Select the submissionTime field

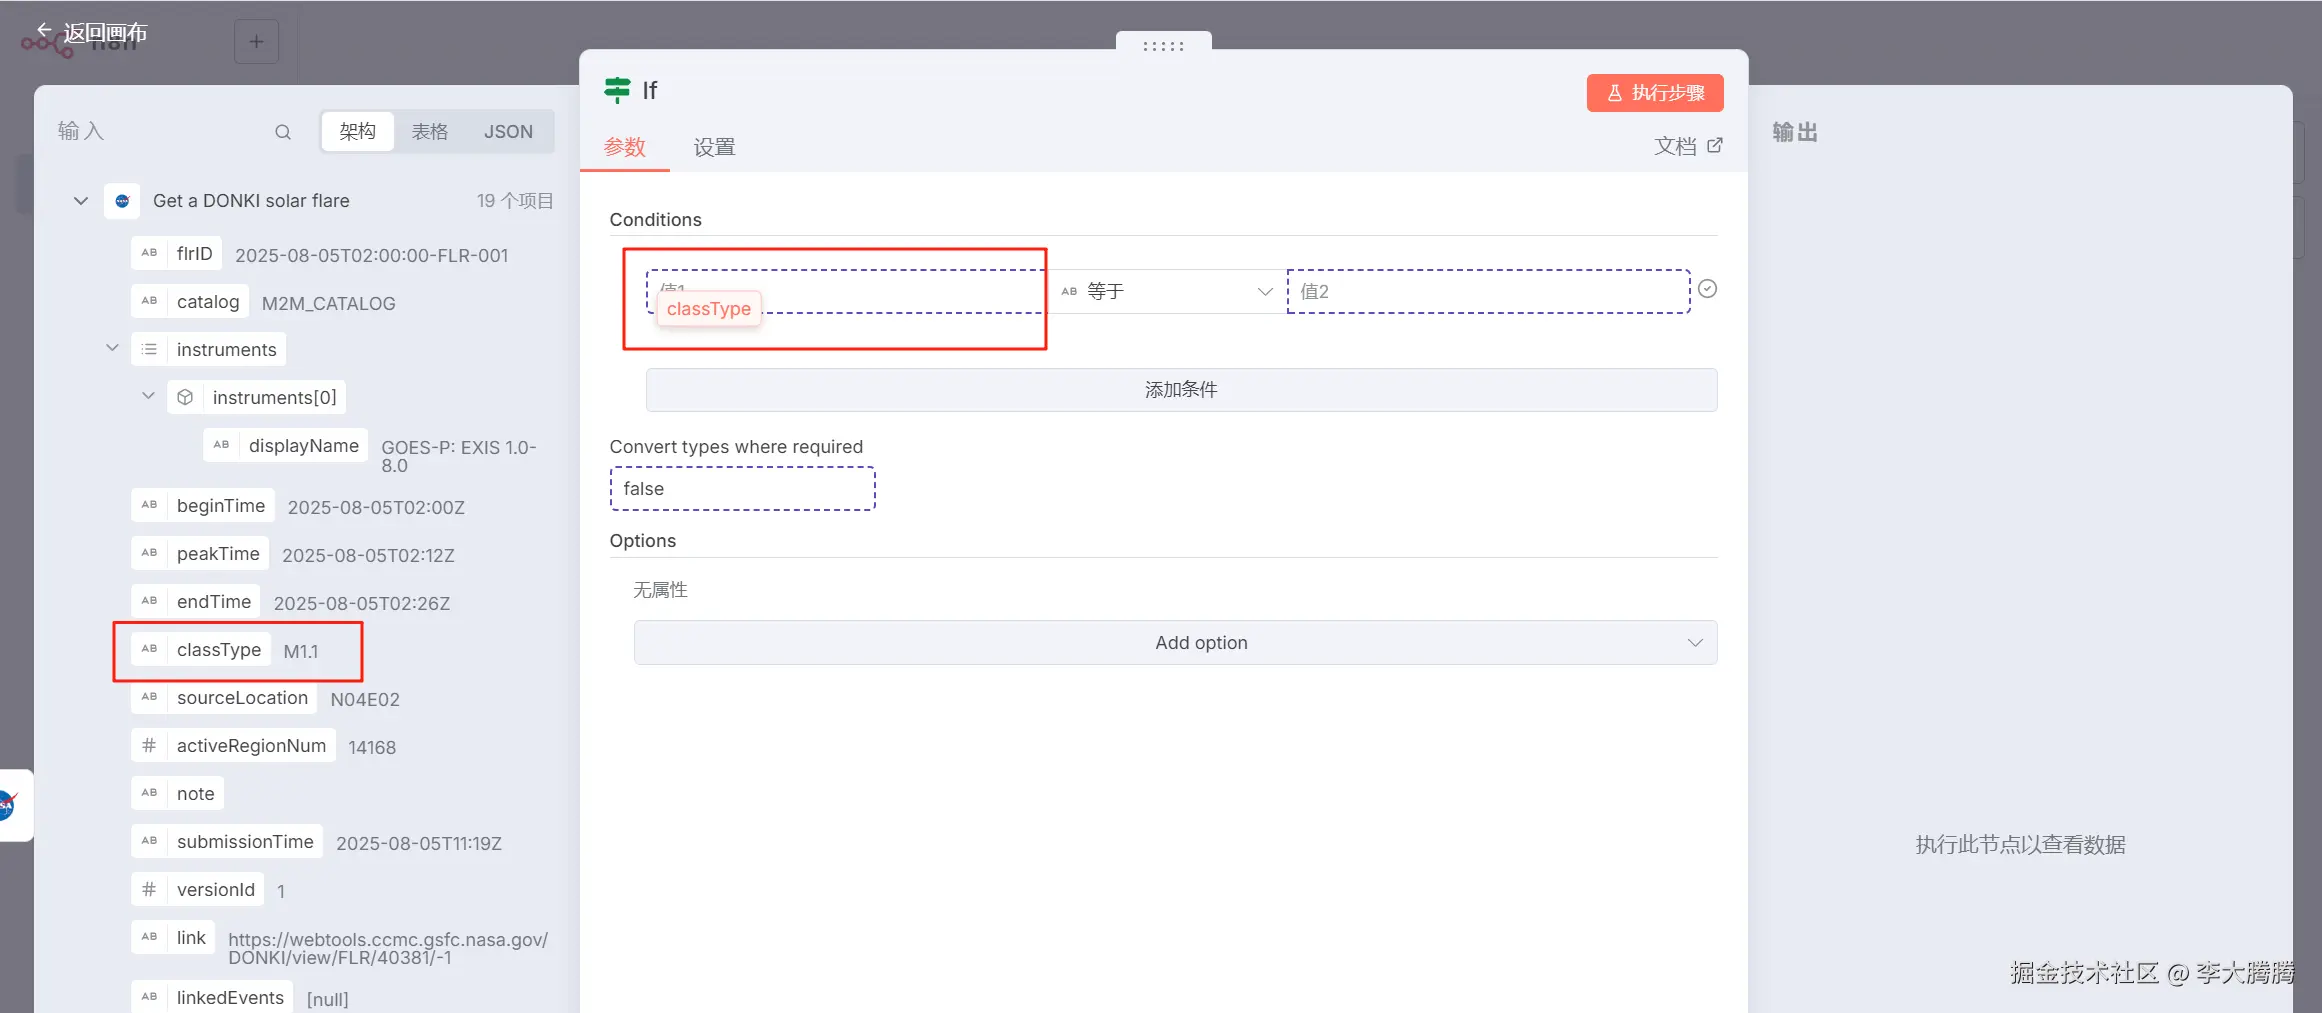click(227, 842)
